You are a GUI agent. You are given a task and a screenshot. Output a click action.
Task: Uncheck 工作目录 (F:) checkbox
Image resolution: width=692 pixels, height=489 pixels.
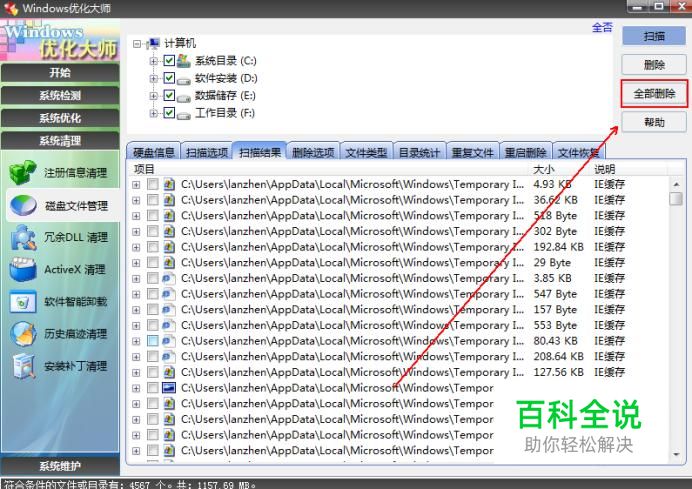click(169, 113)
